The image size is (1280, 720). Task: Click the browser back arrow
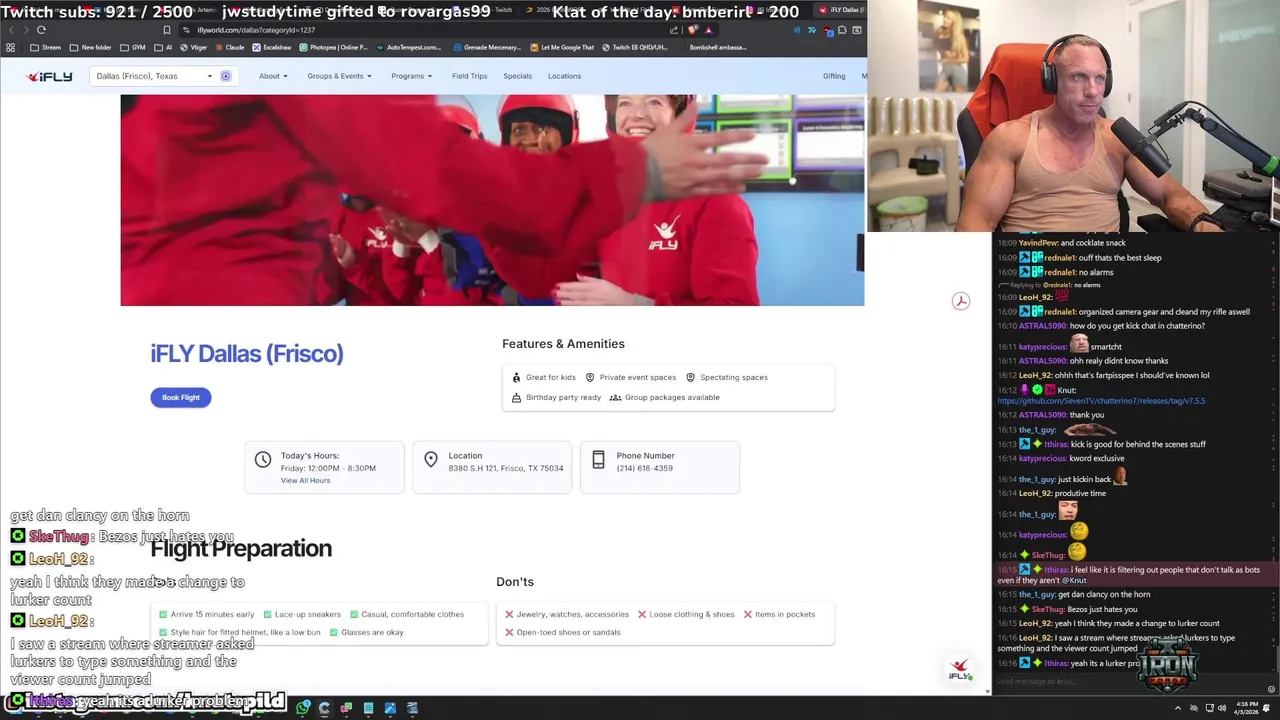click(11, 30)
